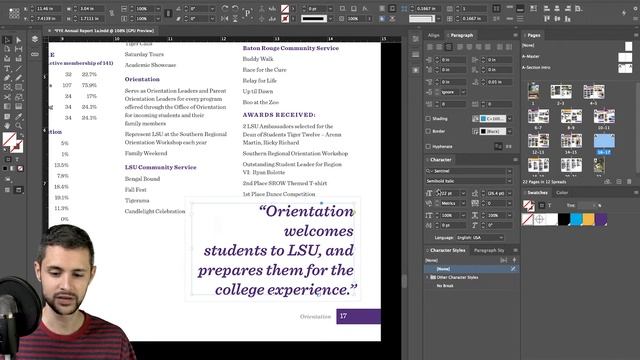Toggle formatting affects text button in Swatches

coord(549,205)
